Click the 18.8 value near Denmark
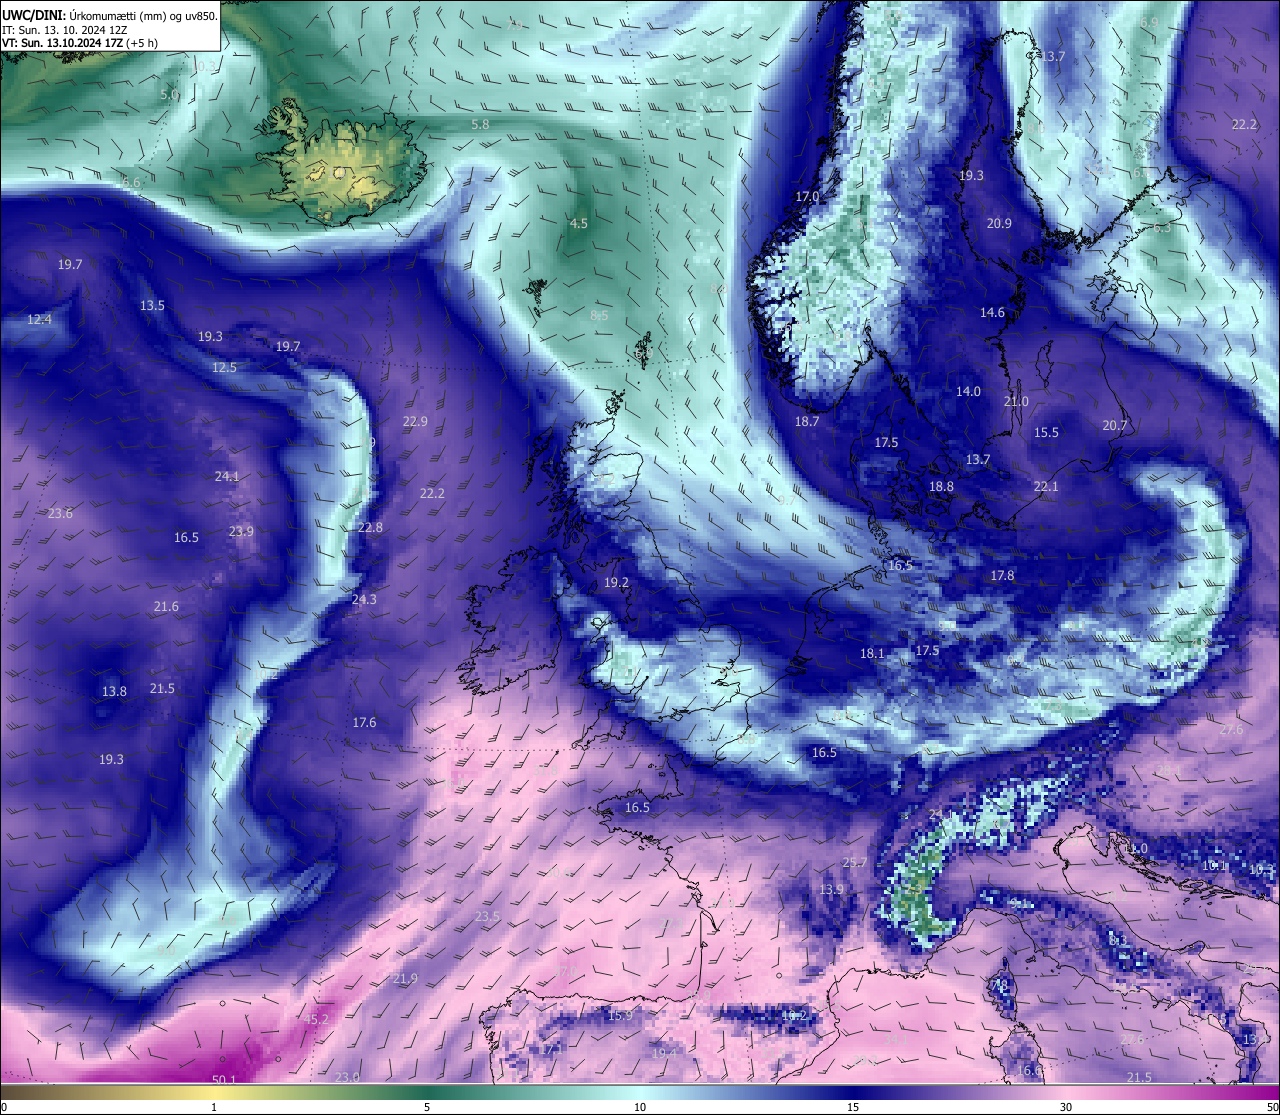This screenshot has width=1280, height=1115. [x=941, y=486]
